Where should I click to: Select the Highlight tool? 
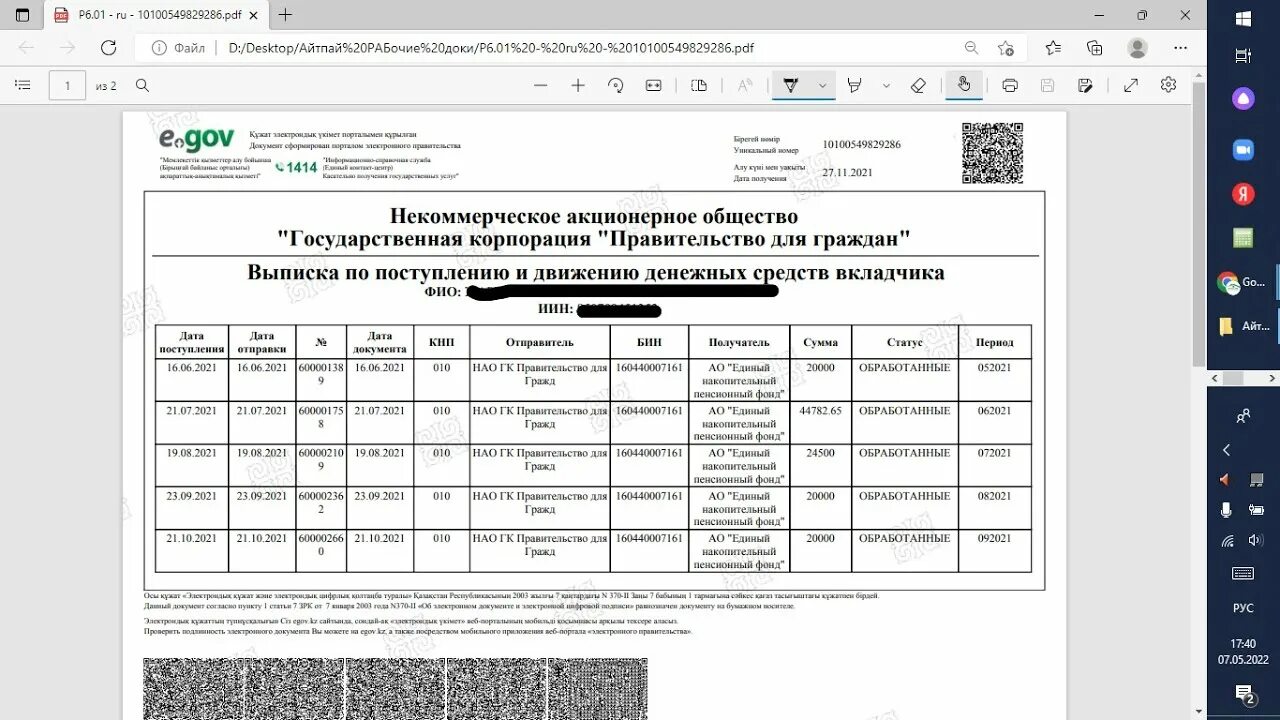tap(854, 85)
